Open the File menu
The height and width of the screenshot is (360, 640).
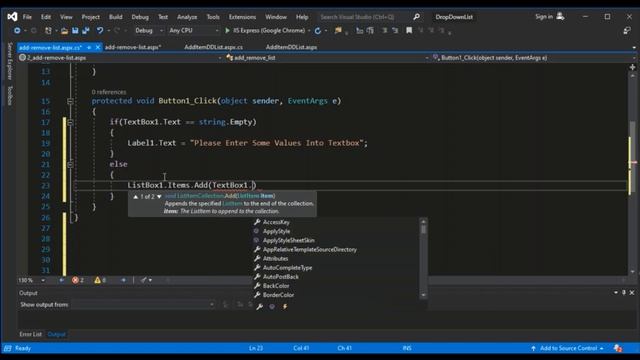[27, 17]
